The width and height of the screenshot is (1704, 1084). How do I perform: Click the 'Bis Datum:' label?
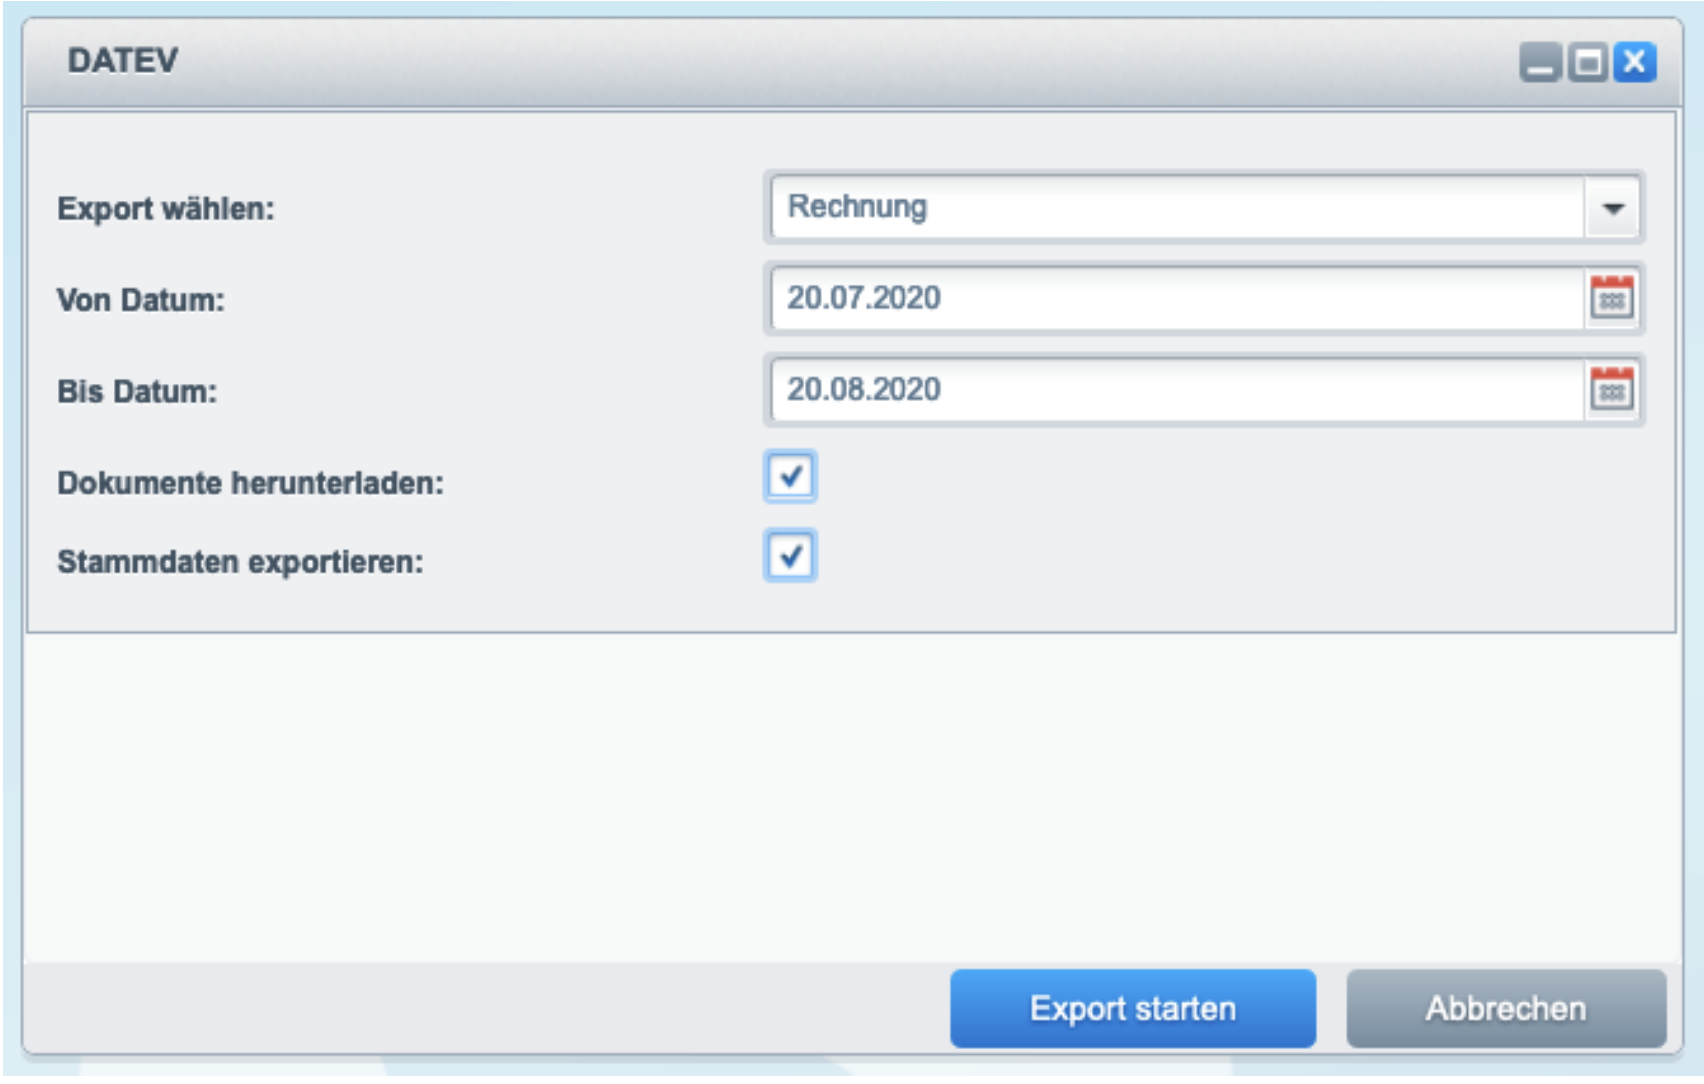(137, 391)
